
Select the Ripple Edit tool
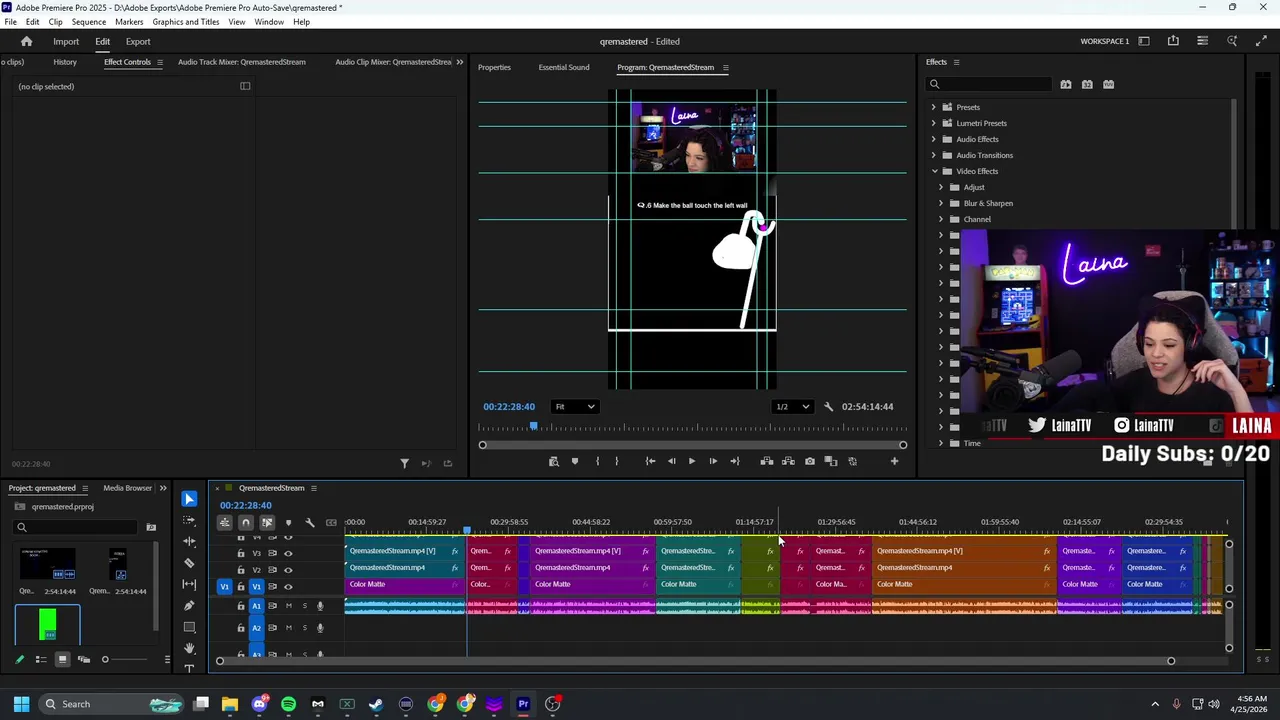(189, 541)
